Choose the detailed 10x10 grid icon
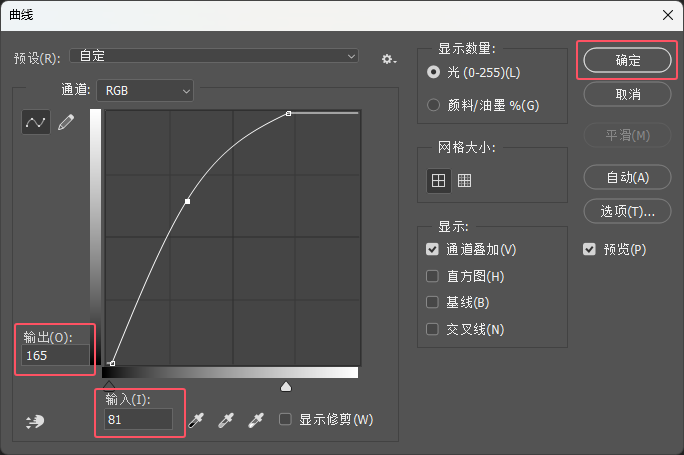Viewport: 684px width, 455px height. tap(464, 180)
